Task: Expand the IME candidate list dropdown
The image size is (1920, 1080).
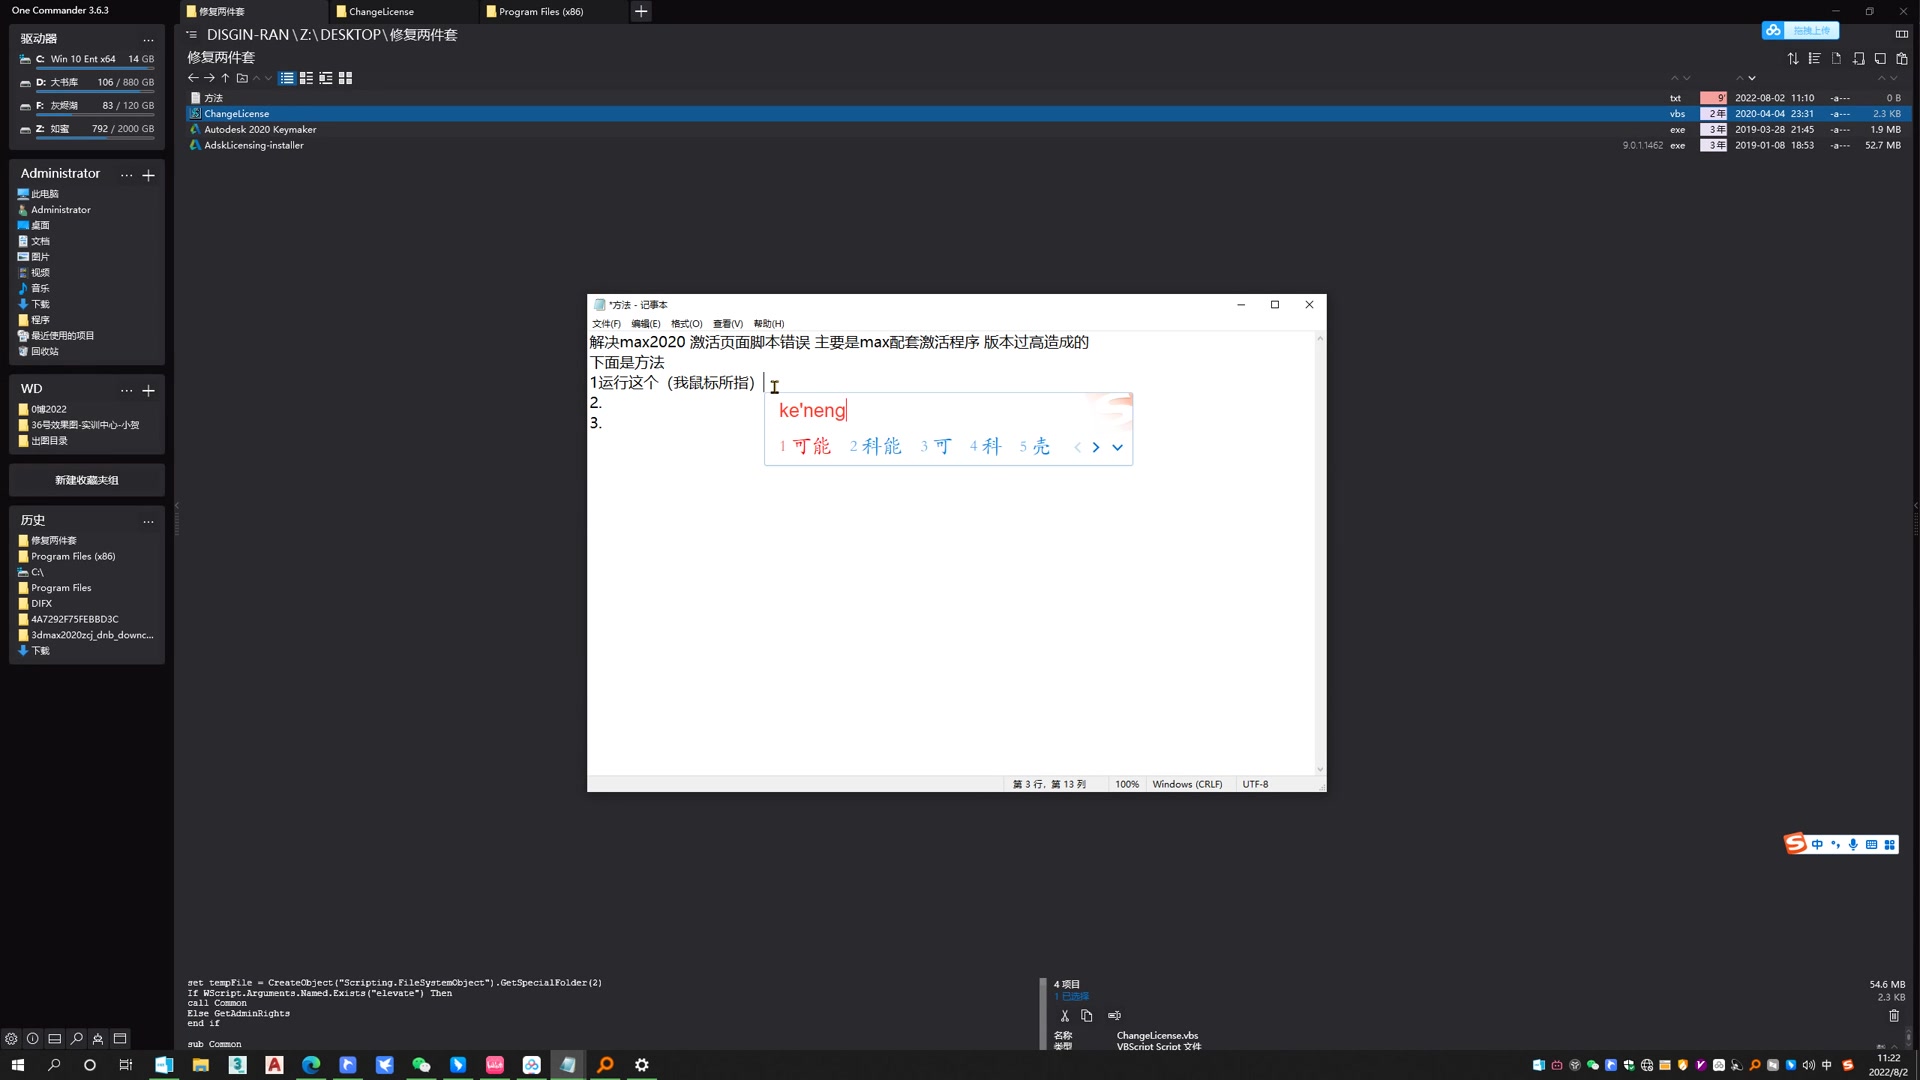Action: click(1117, 448)
